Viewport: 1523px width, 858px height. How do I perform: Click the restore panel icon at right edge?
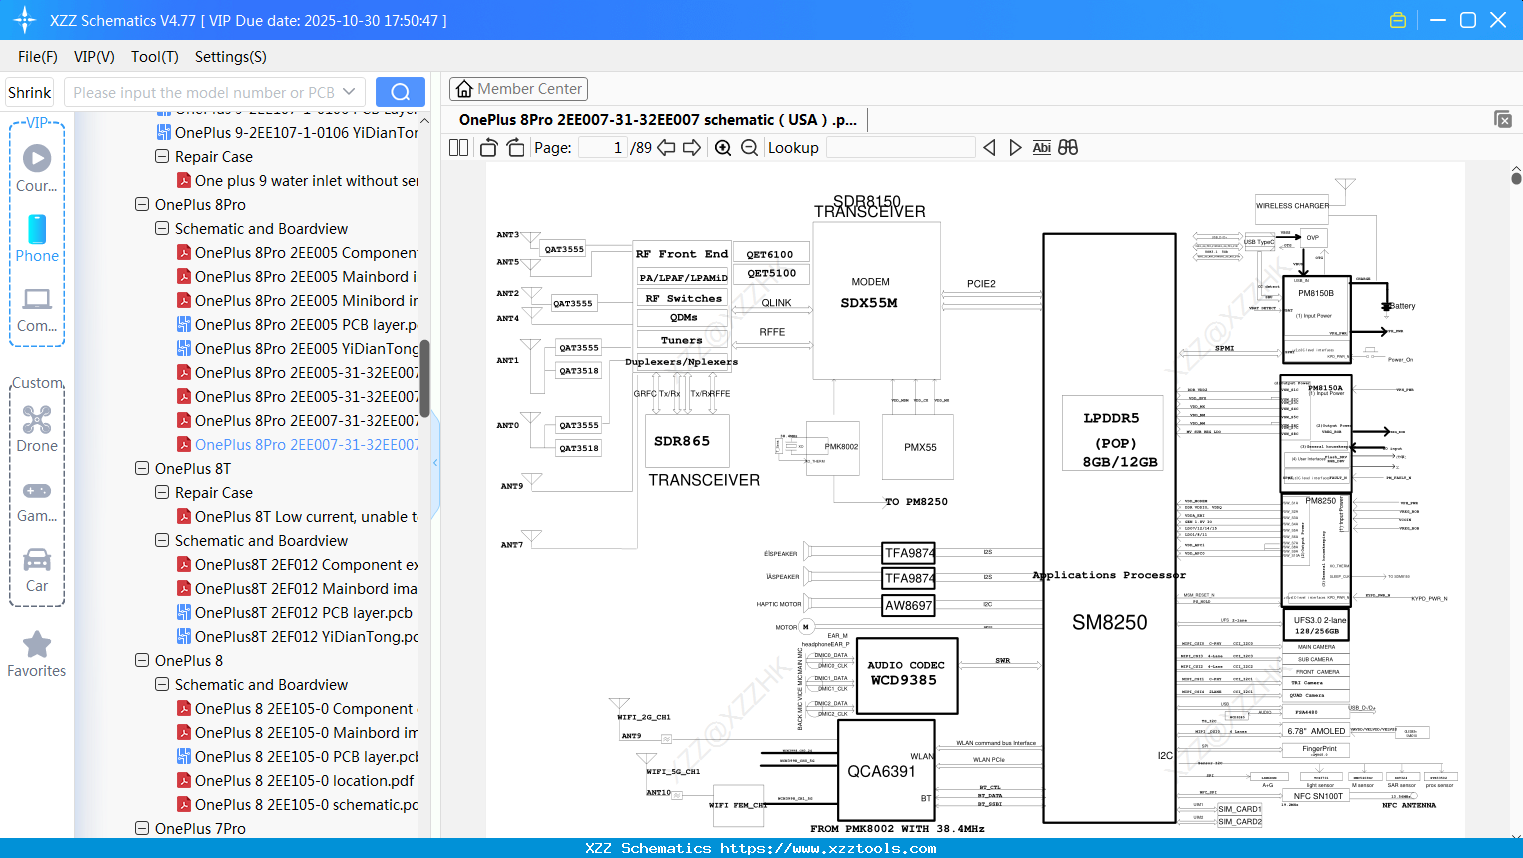tap(1503, 119)
